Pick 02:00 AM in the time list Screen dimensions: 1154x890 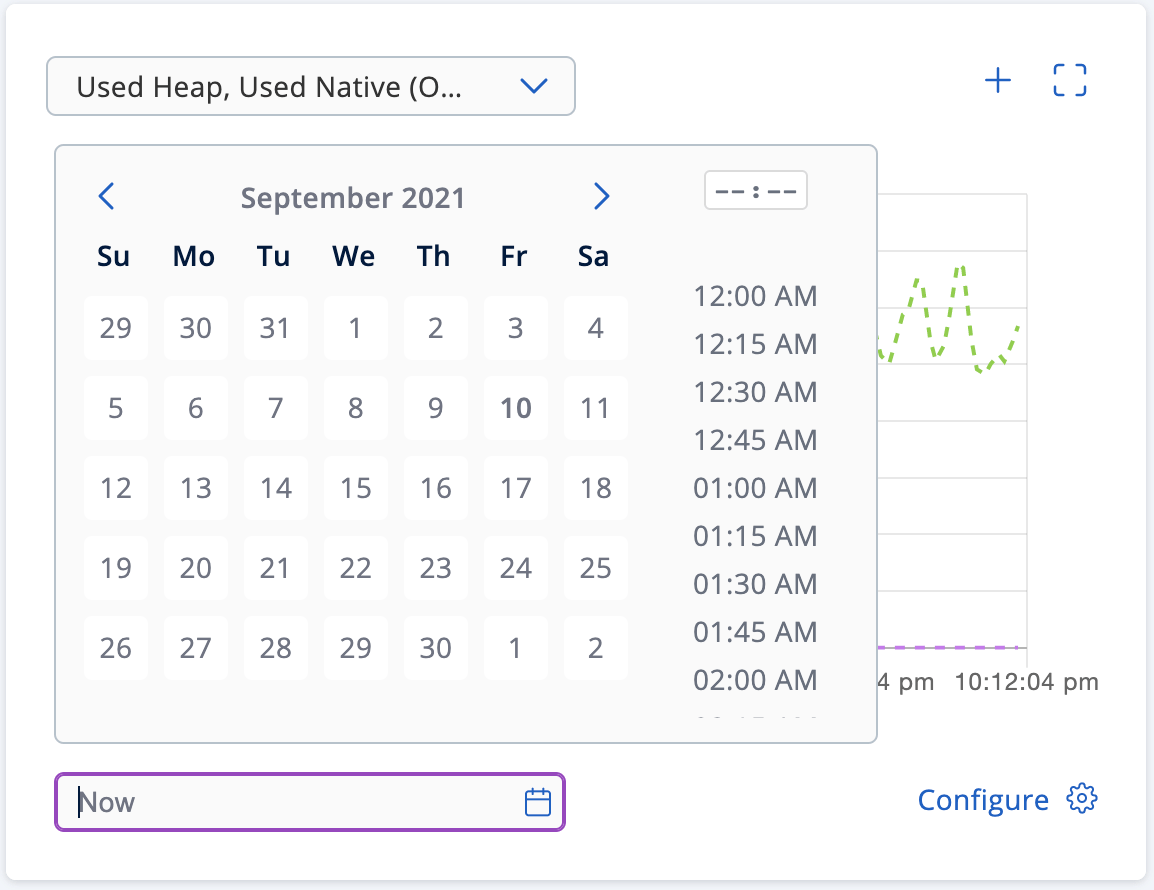(755, 680)
